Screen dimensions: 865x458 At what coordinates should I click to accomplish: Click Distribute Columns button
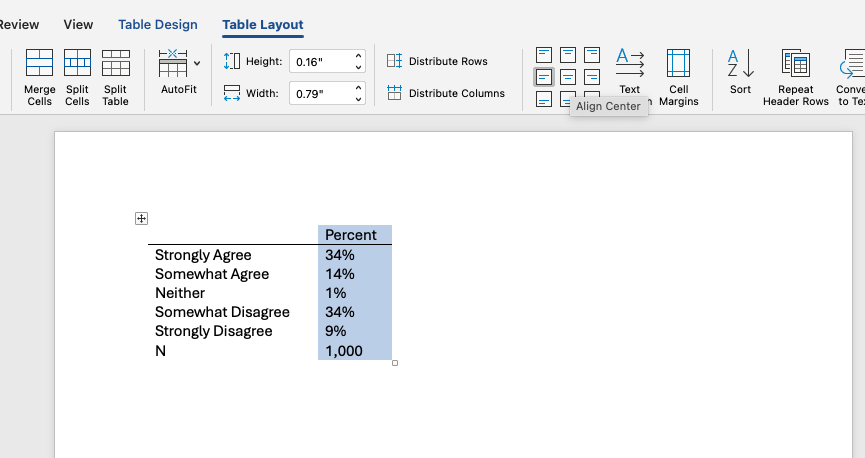coord(445,94)
